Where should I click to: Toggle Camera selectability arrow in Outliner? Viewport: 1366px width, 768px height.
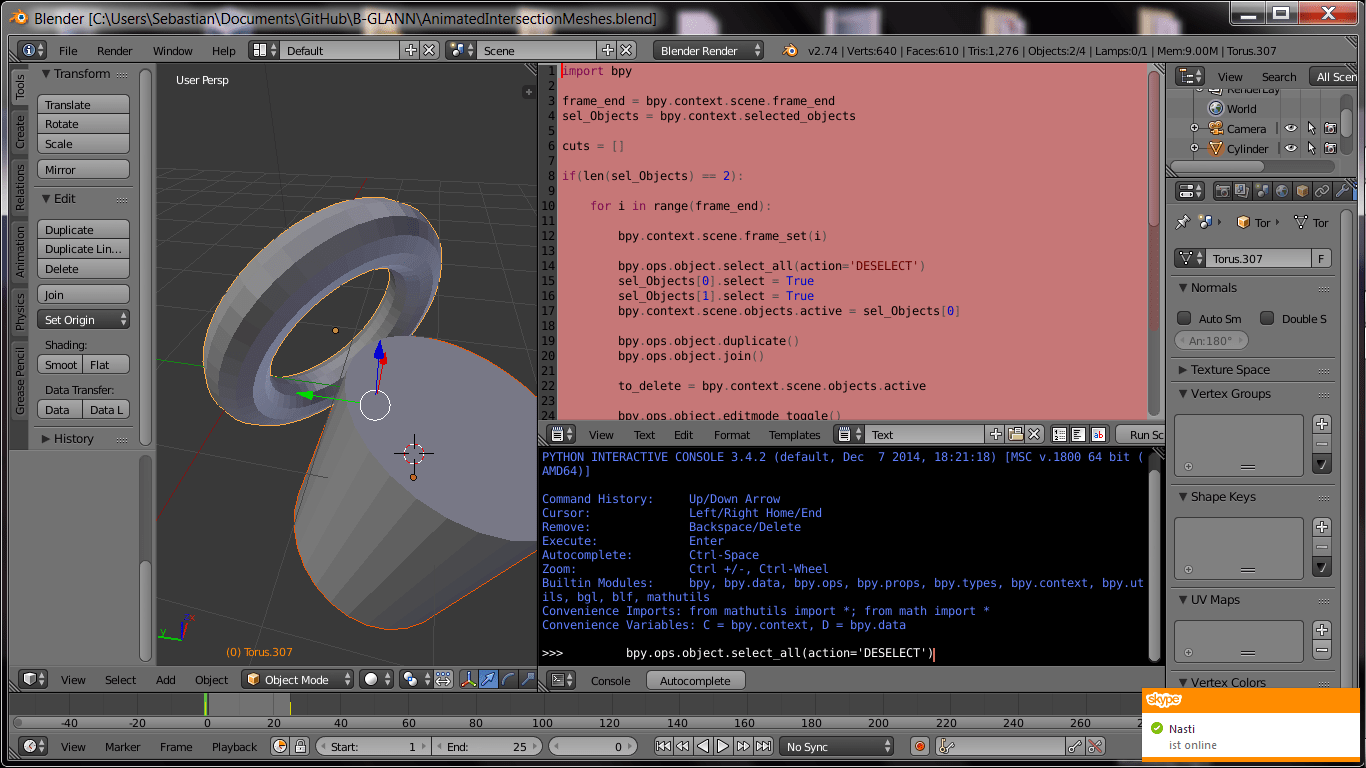[x=1312, y=128]
